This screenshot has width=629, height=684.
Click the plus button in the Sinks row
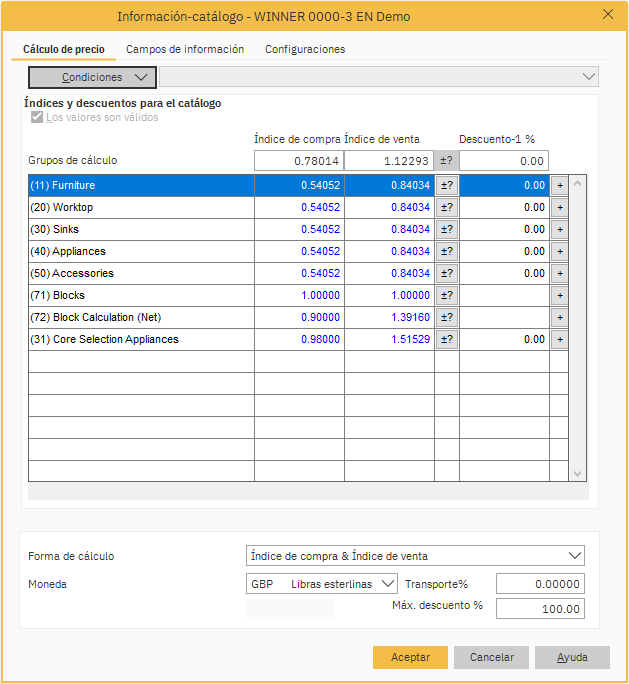point(560,229)
